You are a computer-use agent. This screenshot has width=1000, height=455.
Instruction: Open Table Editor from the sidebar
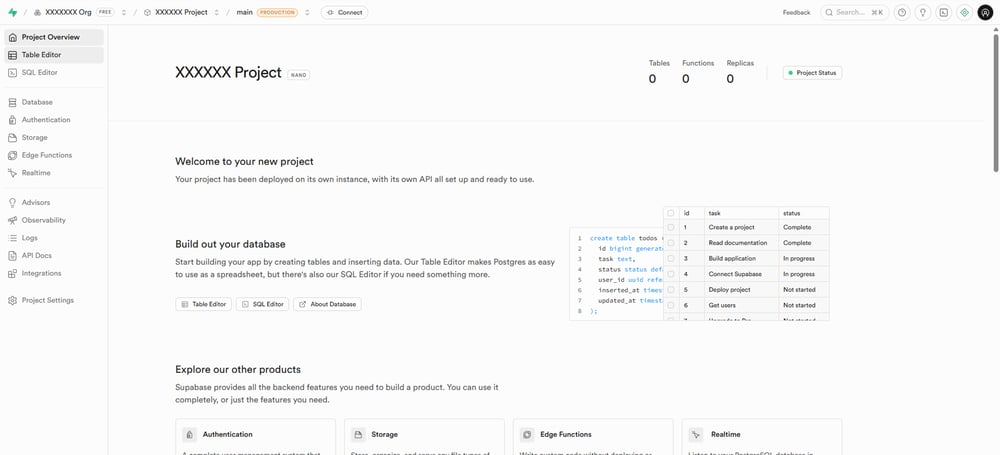40,55
